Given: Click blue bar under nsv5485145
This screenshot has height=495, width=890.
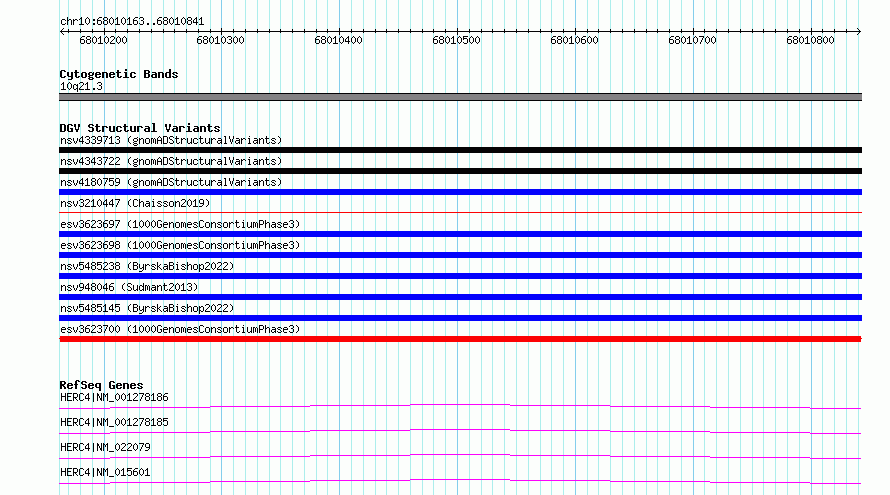Looking at the screenshot, I should 460,318.
